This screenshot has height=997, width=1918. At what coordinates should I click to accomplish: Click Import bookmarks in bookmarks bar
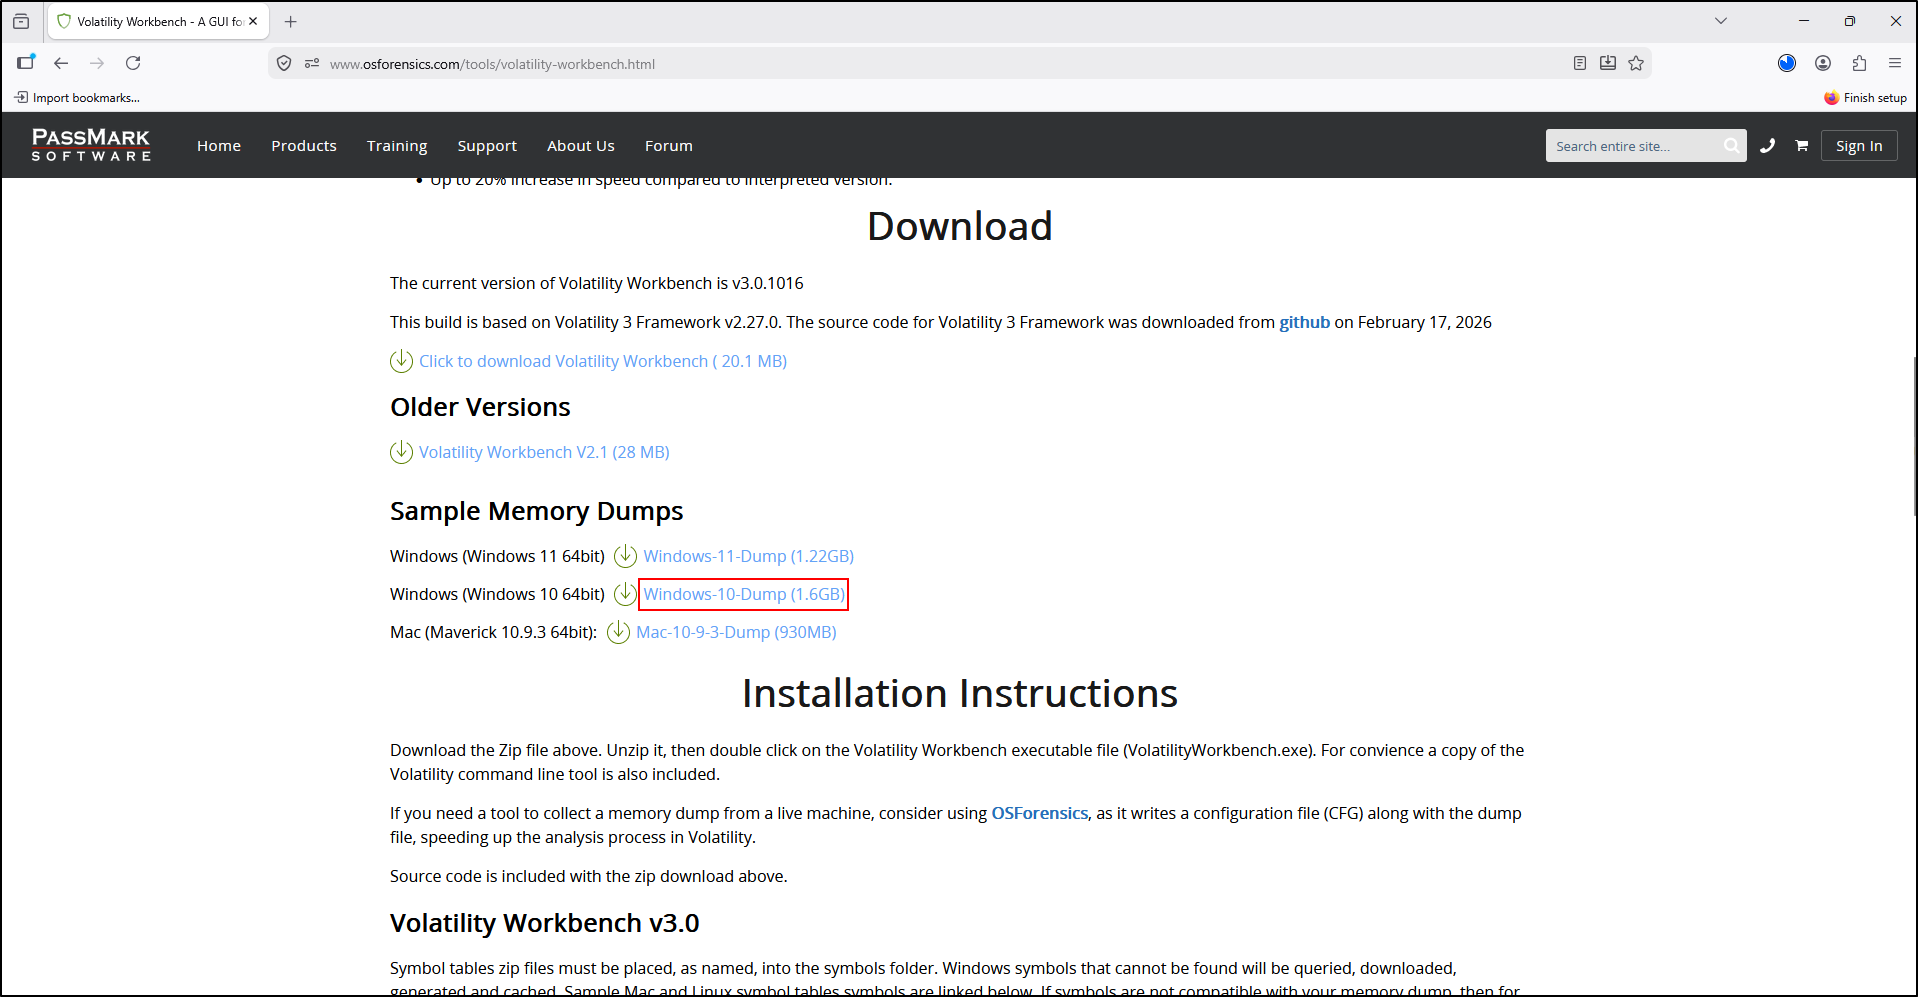[77, 98]
